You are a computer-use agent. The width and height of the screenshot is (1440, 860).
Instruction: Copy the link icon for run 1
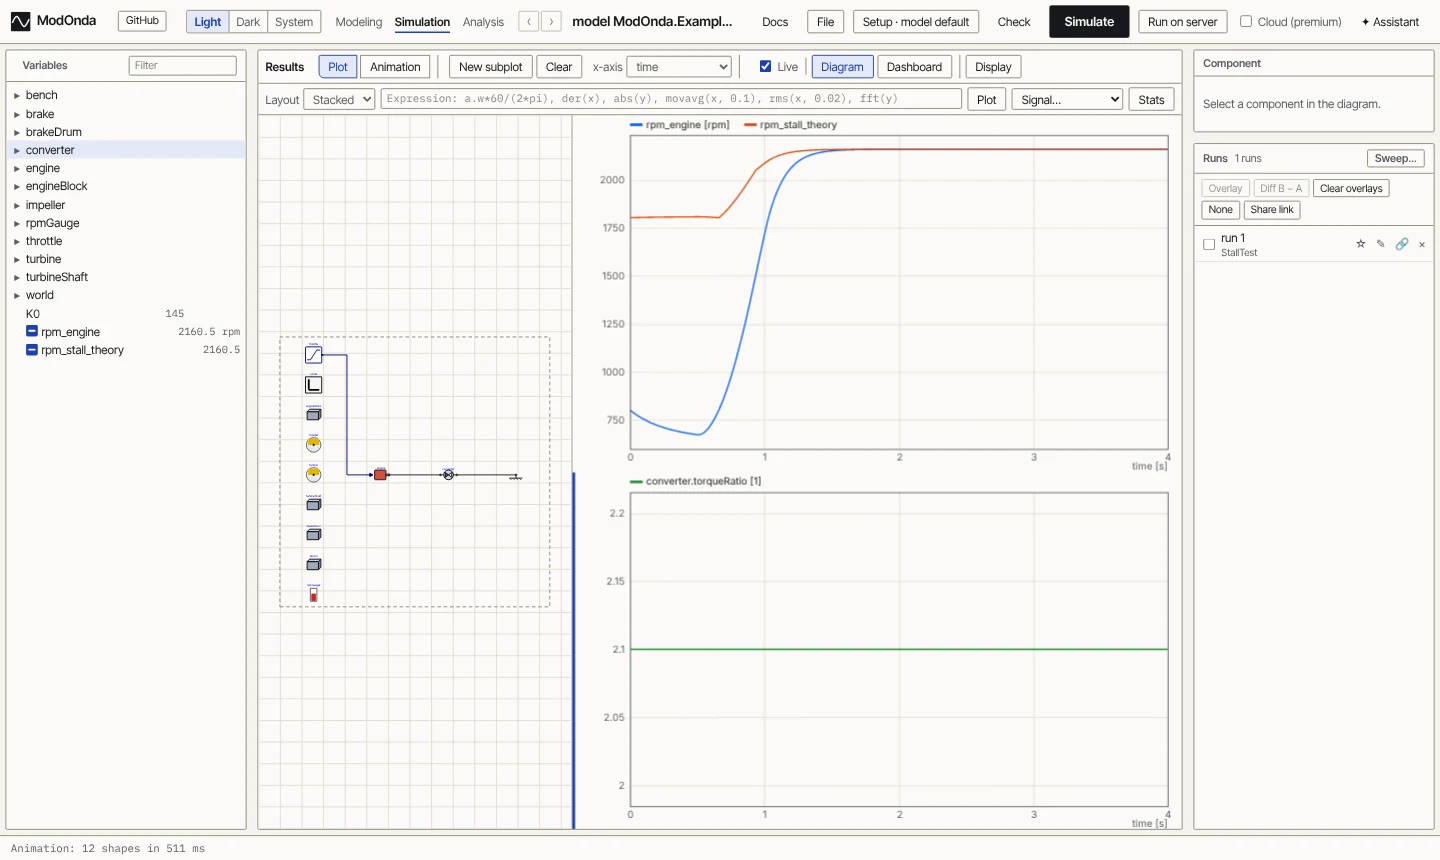(1402, 244)
